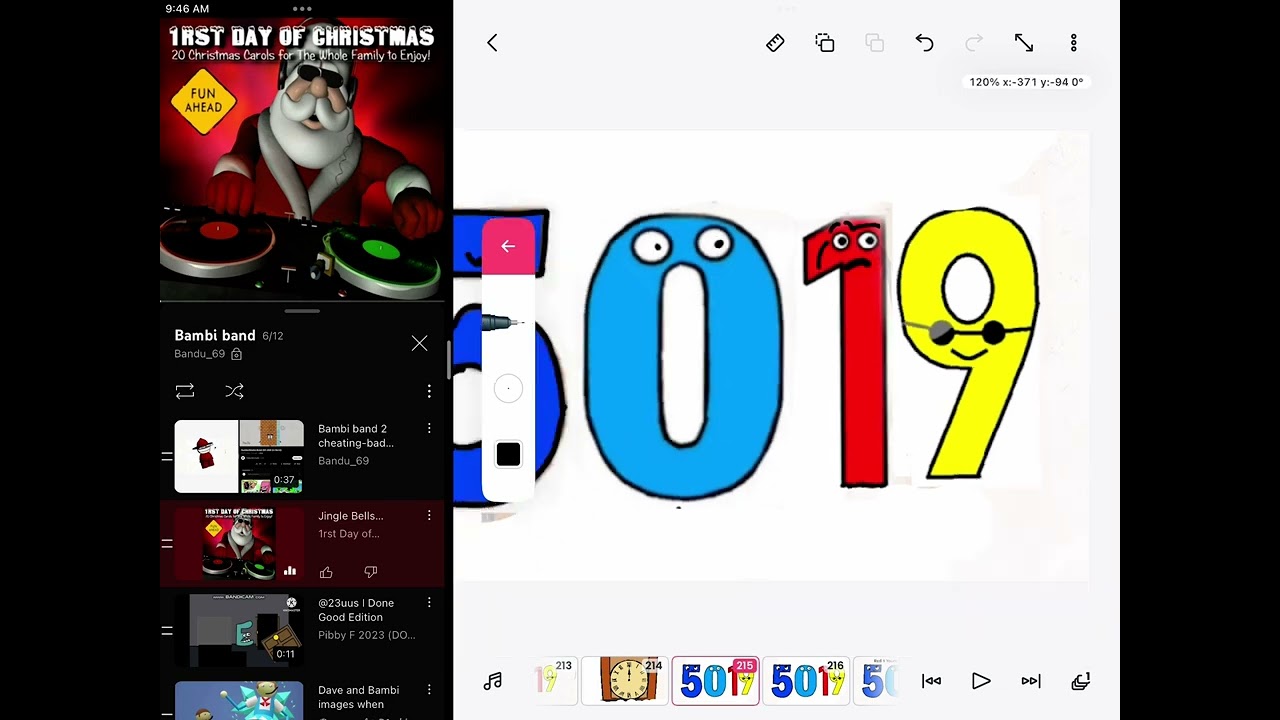Image resolution: width=1280 pixels, height=720 pixels.
Task: Play @23uus Done Good Edition video
Action: pyautogui.click(x=239, y=630)
